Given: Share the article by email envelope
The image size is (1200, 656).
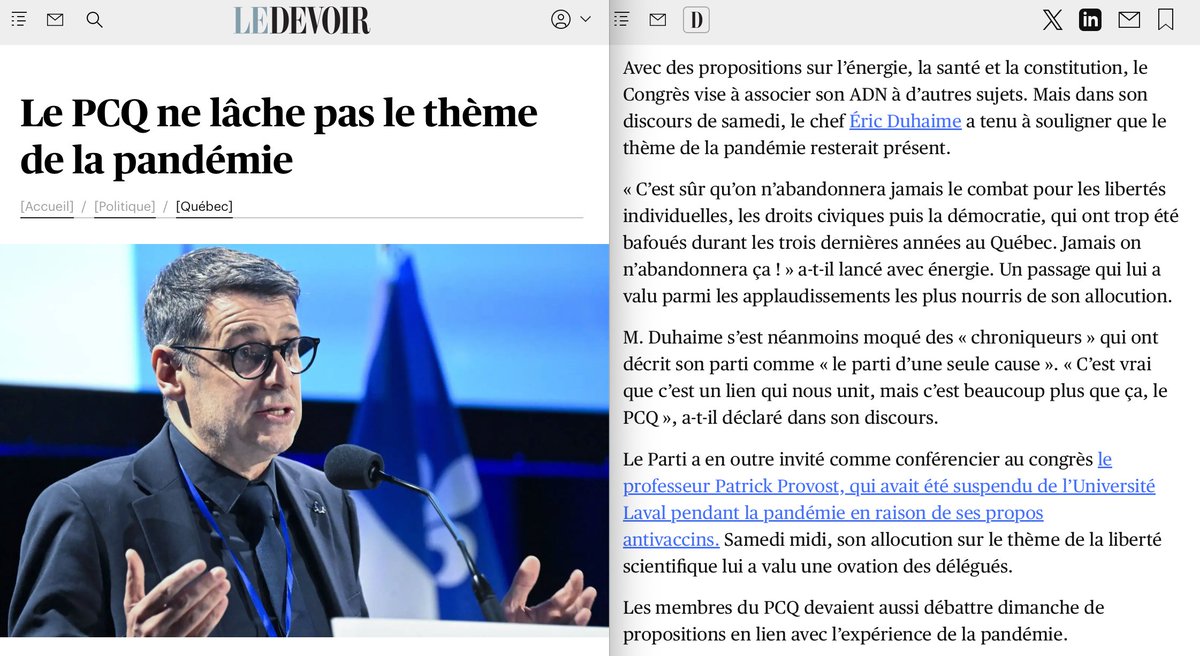Looking at the screenshot, I should (x=1129, y=19).
